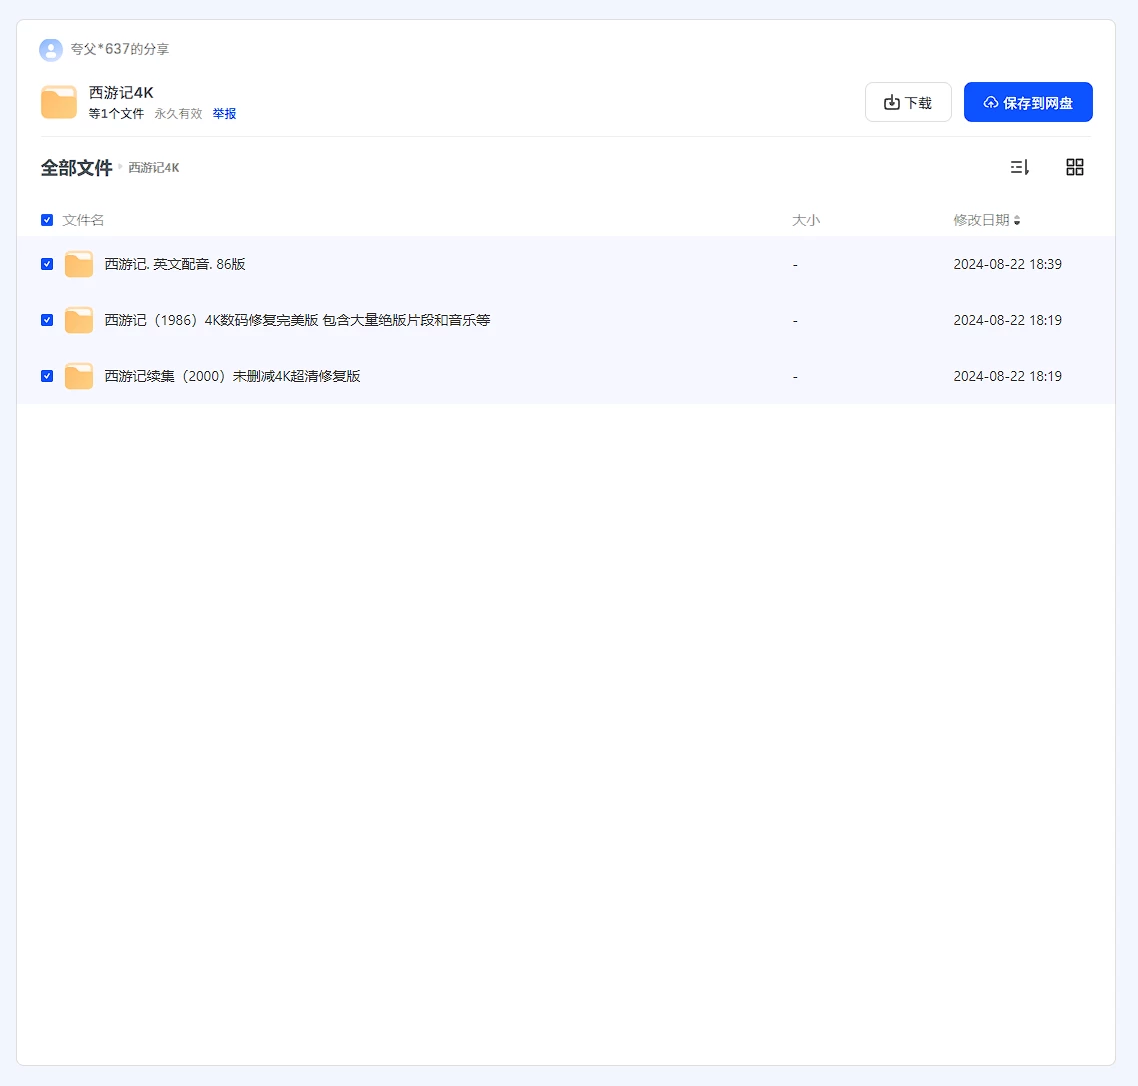The image size is (1138, 1086).
Task: Click folder icon of 西游记(1986)4K row
Action: (79, 320)
